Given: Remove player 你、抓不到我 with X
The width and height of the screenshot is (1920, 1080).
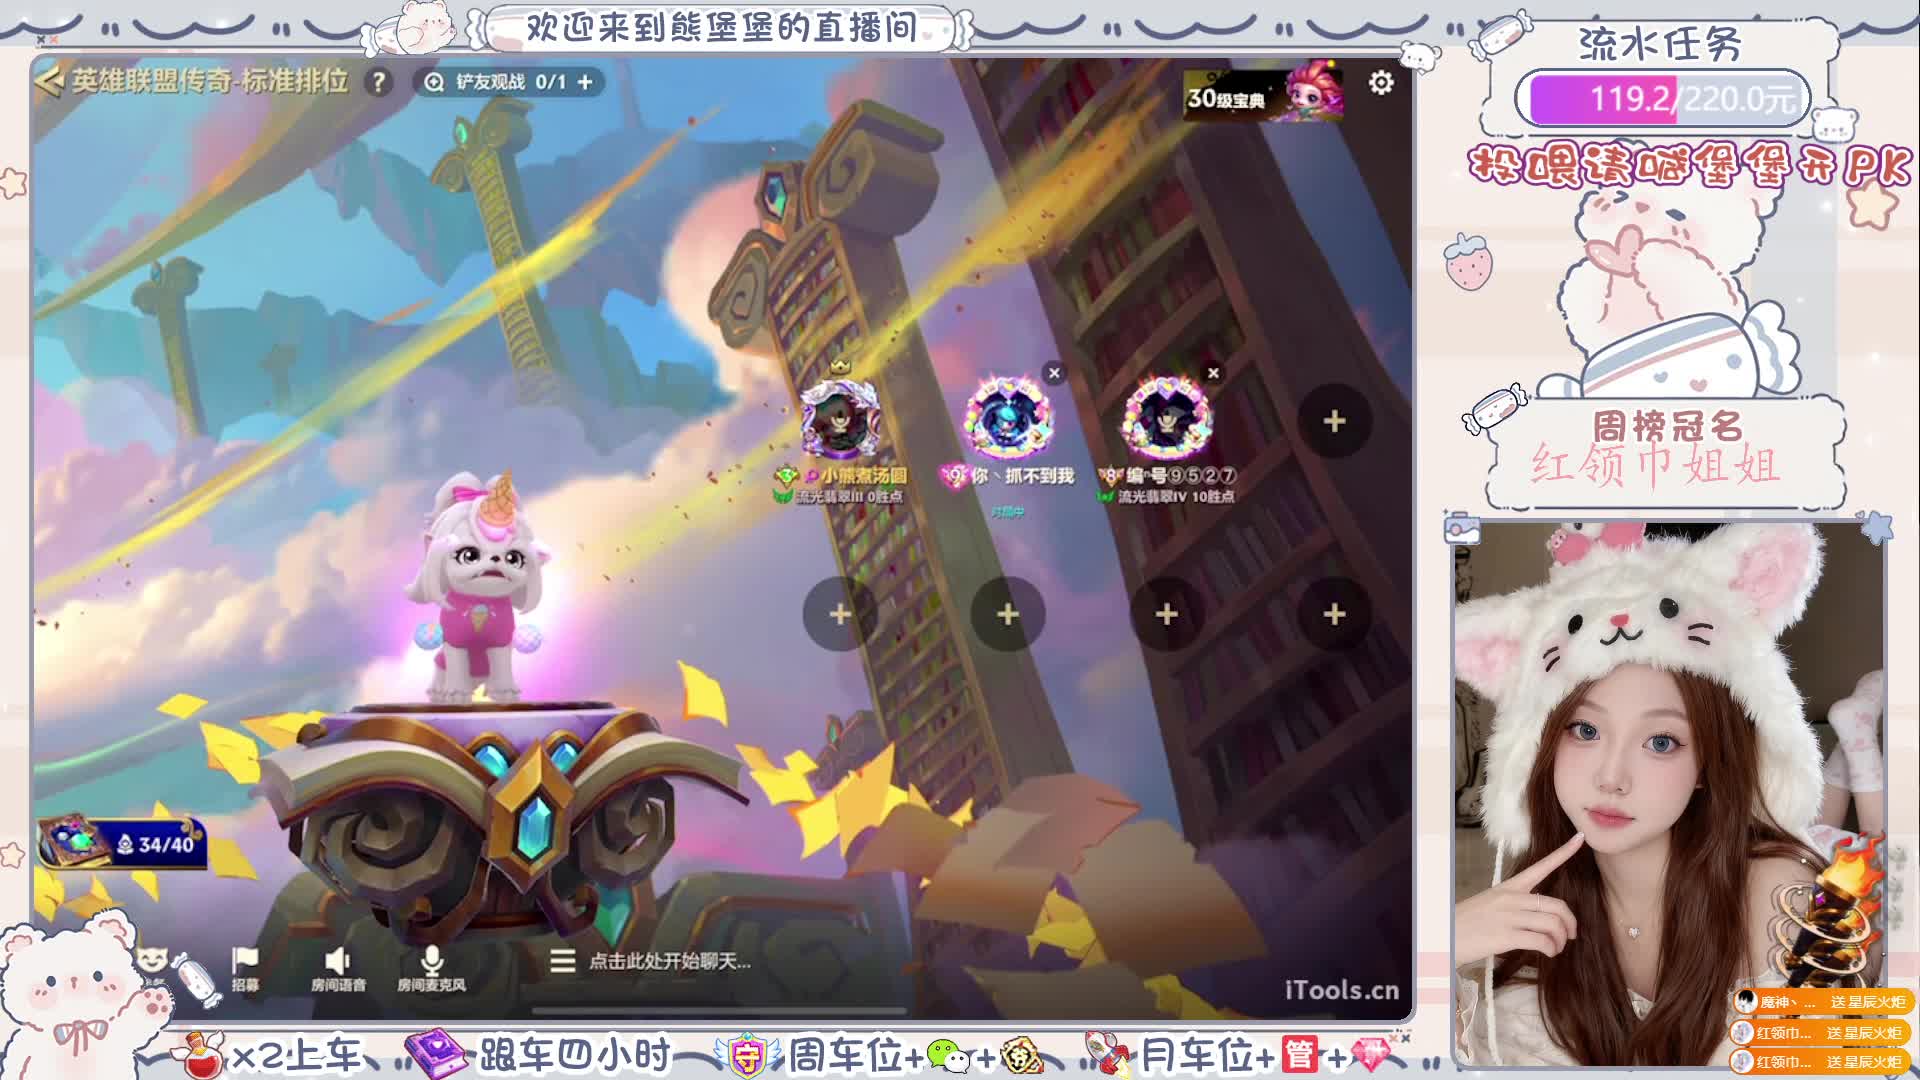Looking at the screenshot, I should point(1054,373).
